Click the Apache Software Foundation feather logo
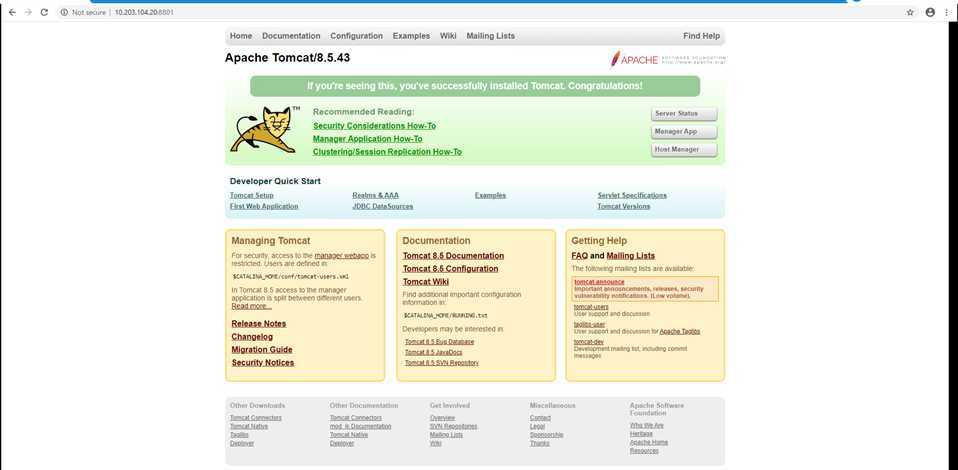 pos(667,59)
